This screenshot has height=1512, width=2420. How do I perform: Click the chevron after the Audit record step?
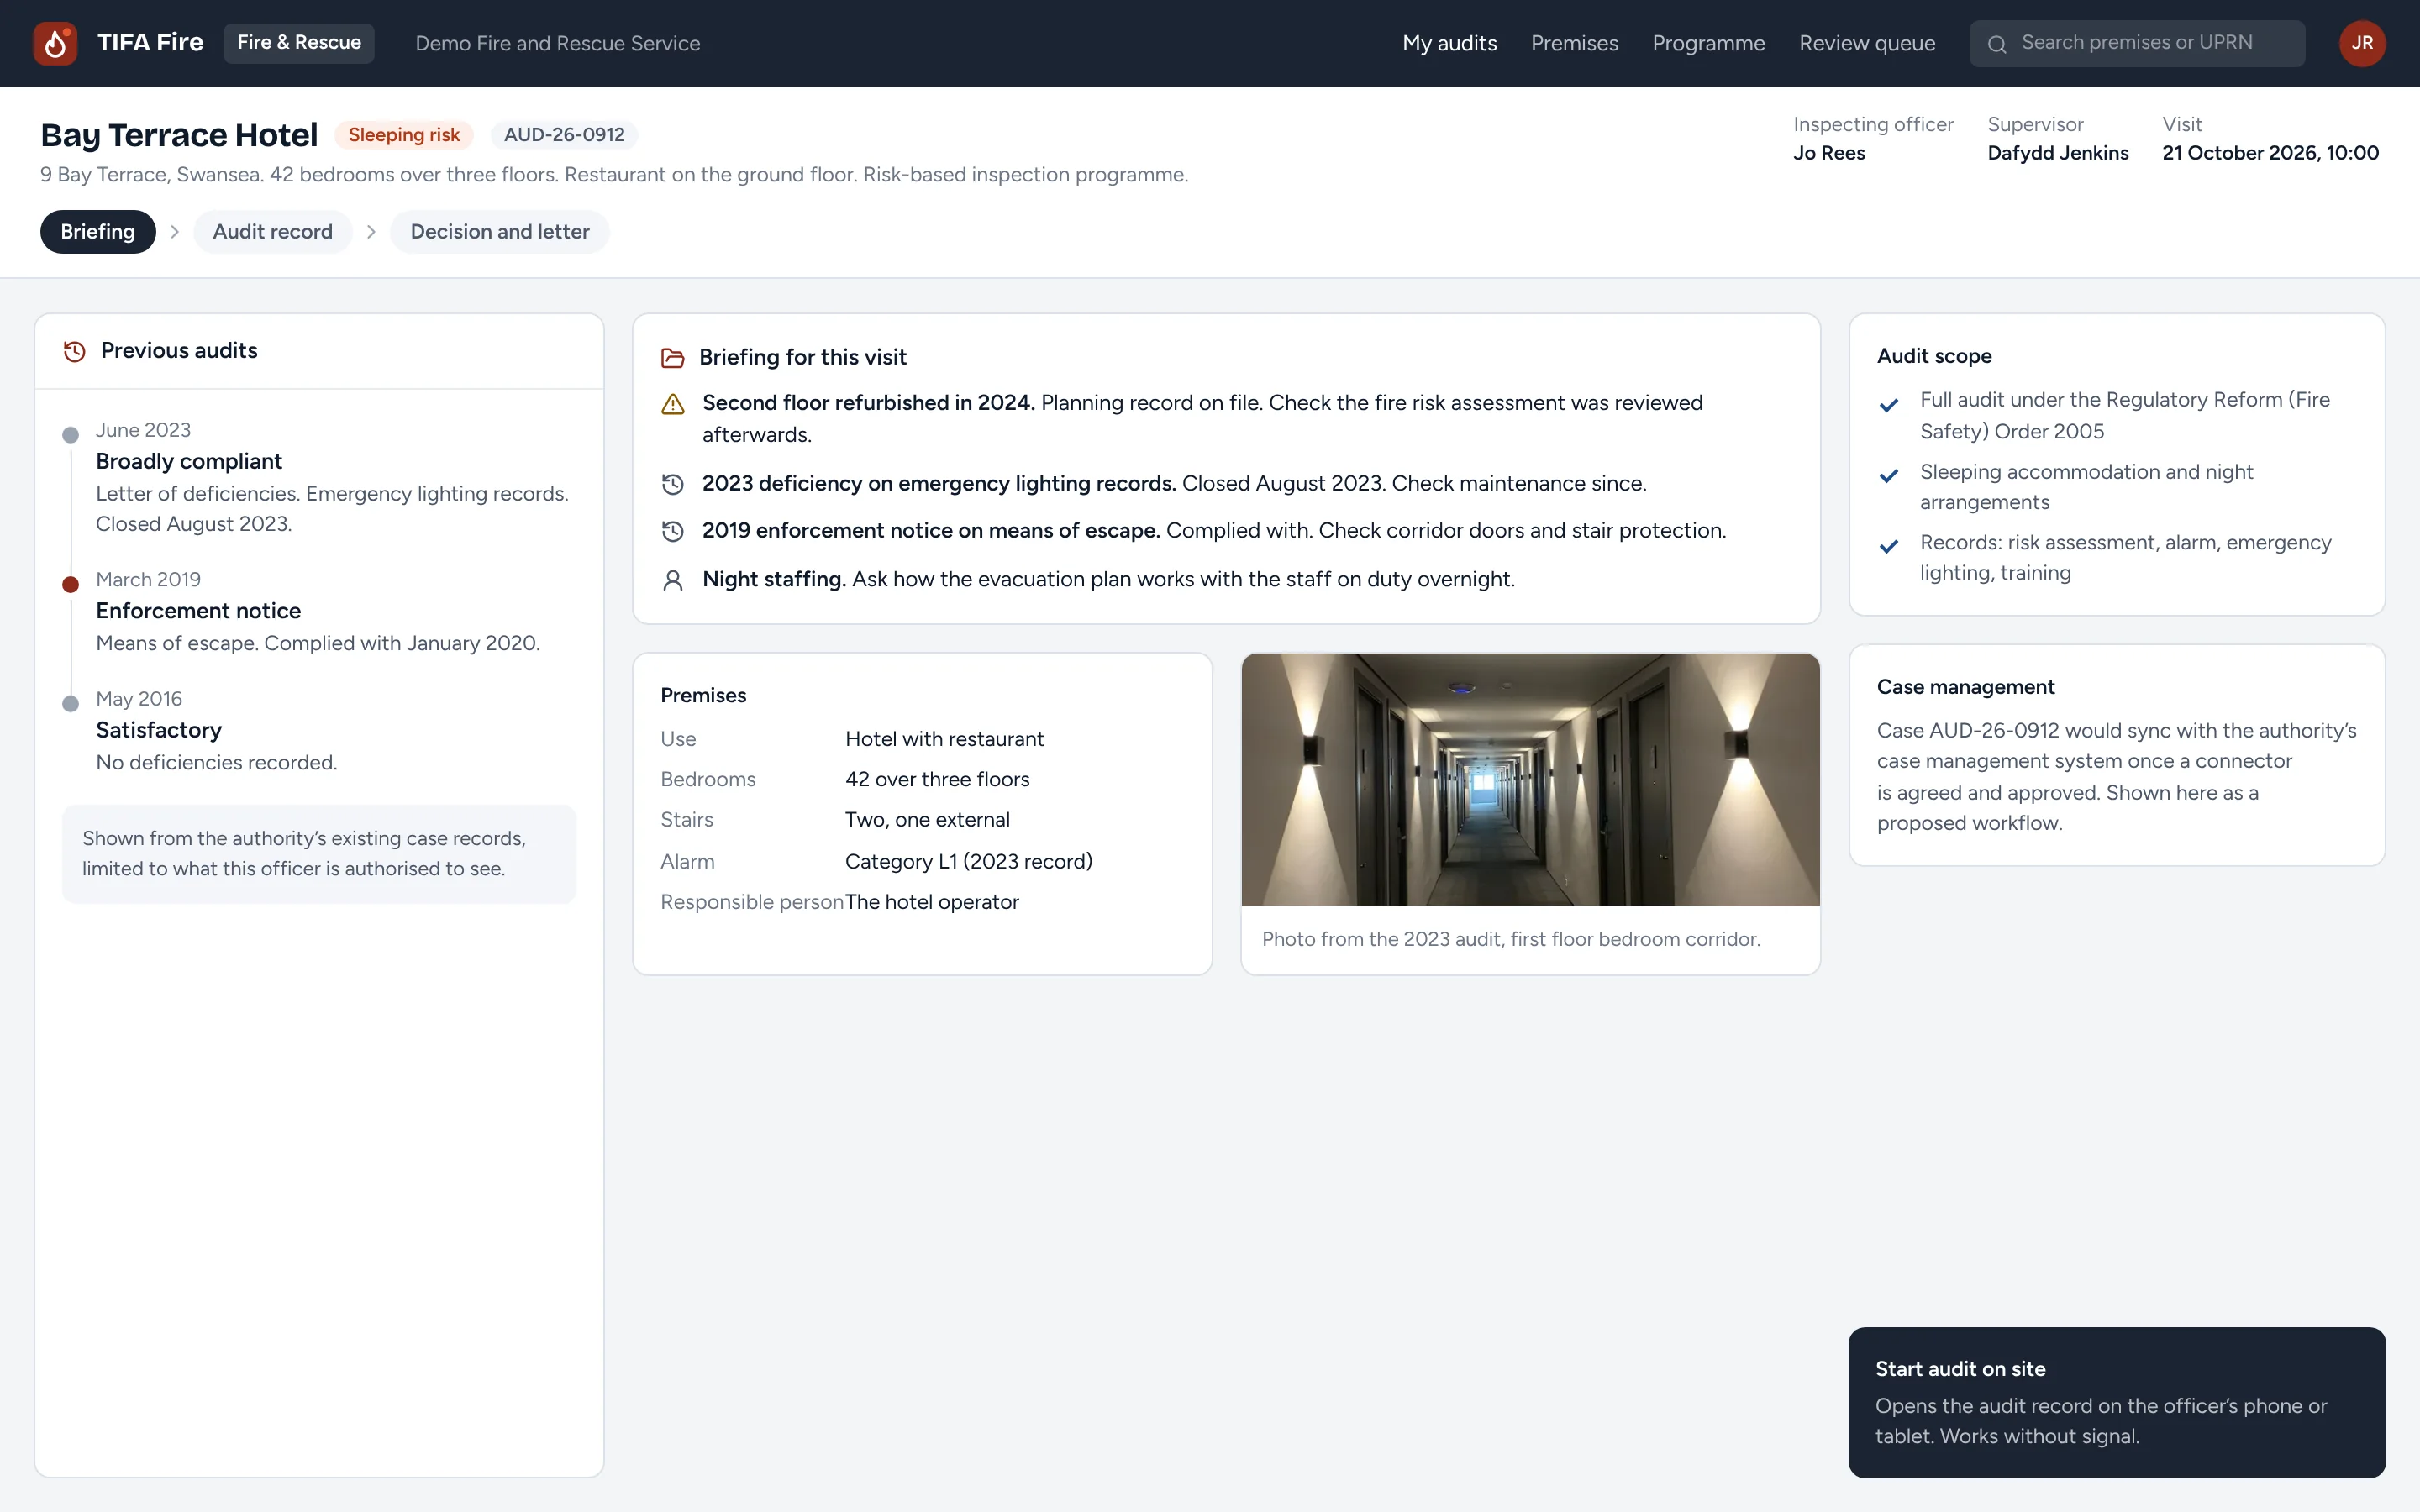tap(371, 232)
